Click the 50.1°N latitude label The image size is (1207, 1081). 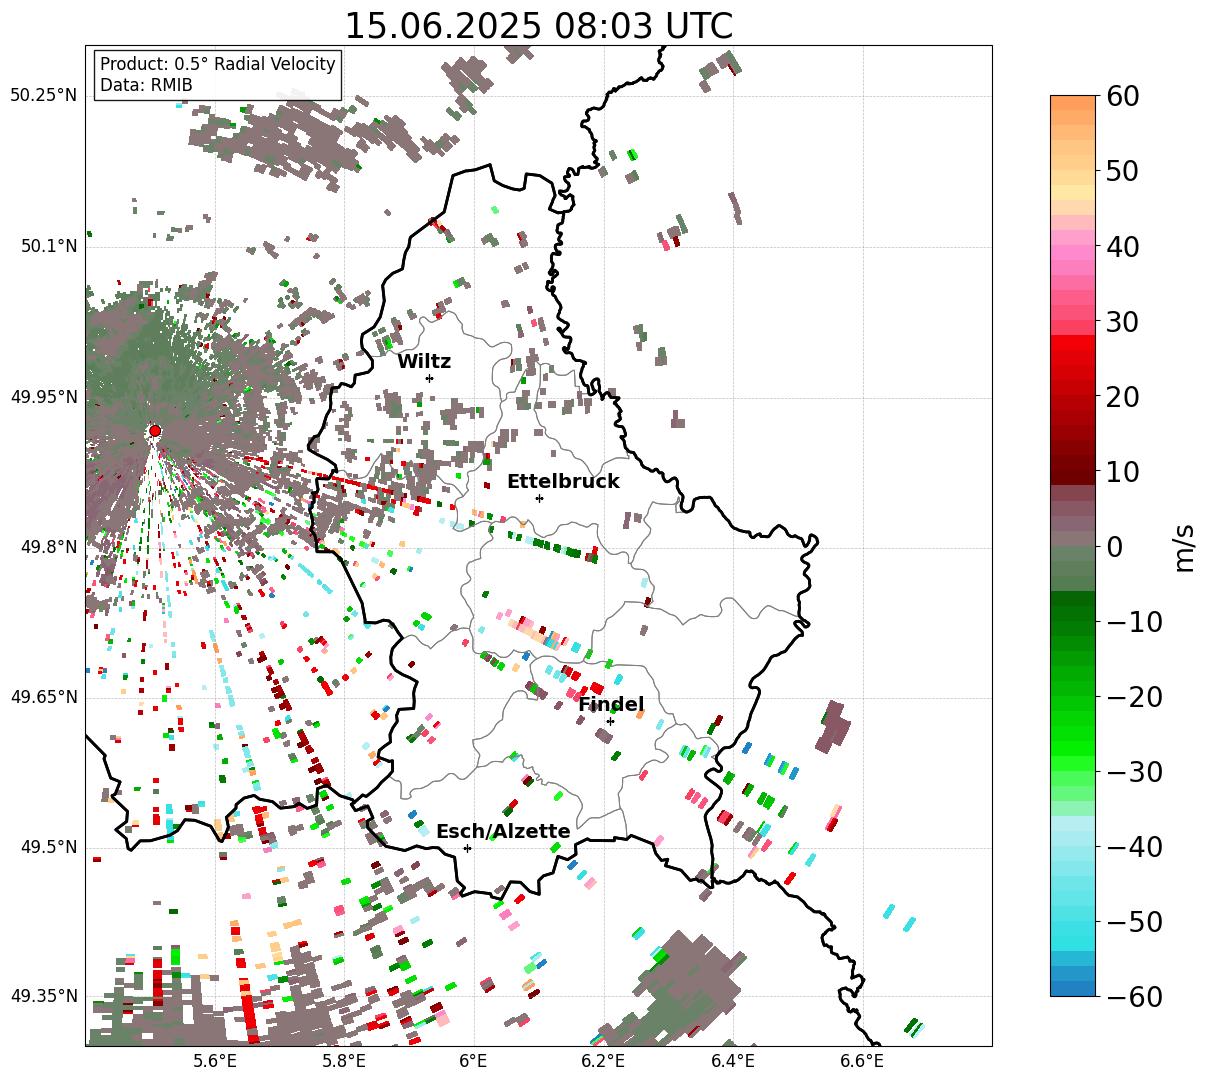coord(49,246)
